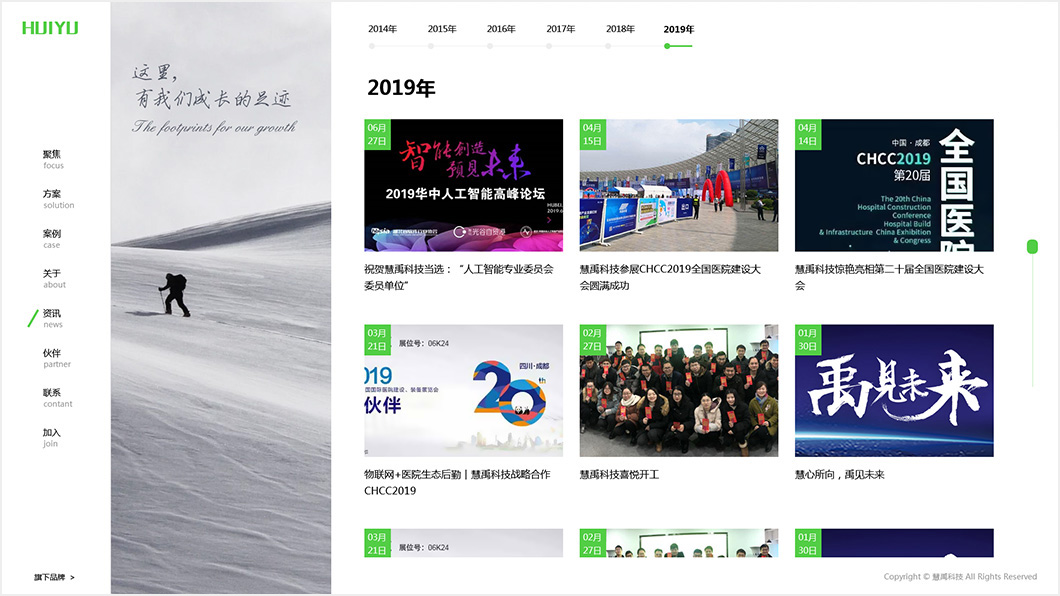This screenshot has height=596, width=1060.
Task: Click the 2019年 section heading
Action: tap(401, 88)
